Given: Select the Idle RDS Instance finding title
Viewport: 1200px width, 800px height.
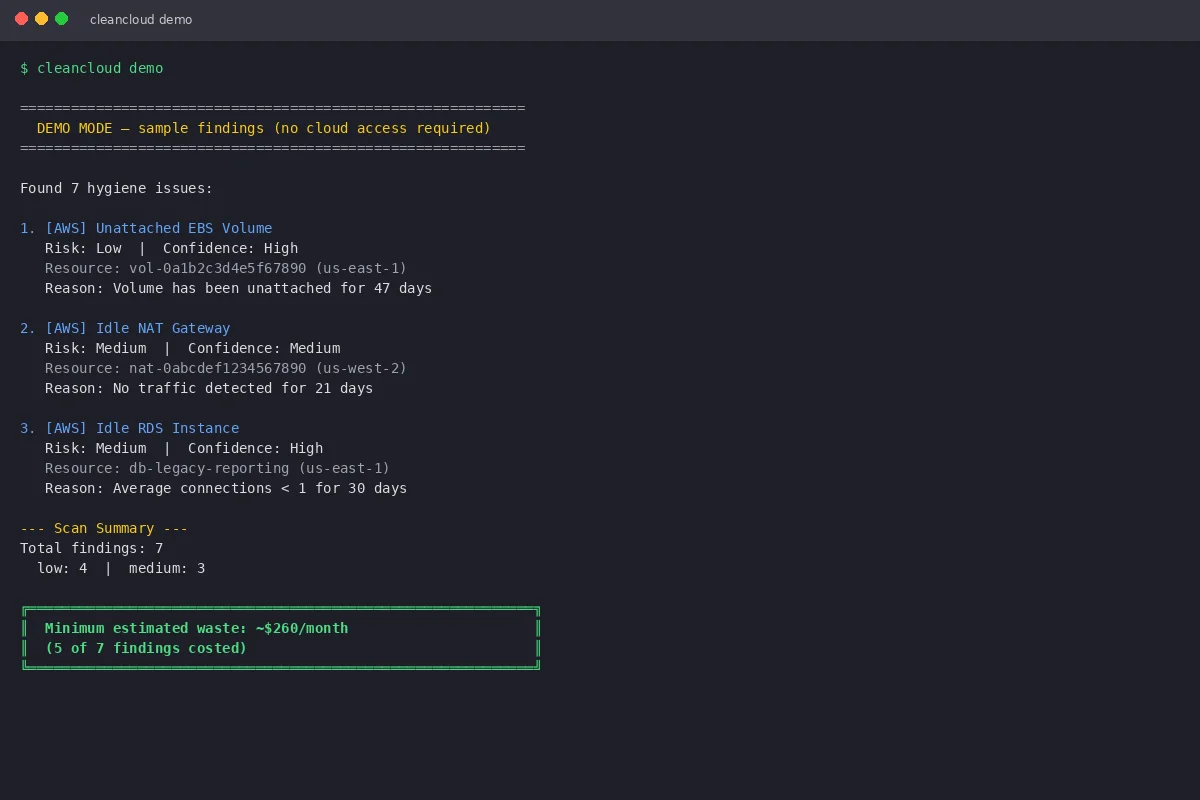Looking at the screenshot, I should [166, 428].
